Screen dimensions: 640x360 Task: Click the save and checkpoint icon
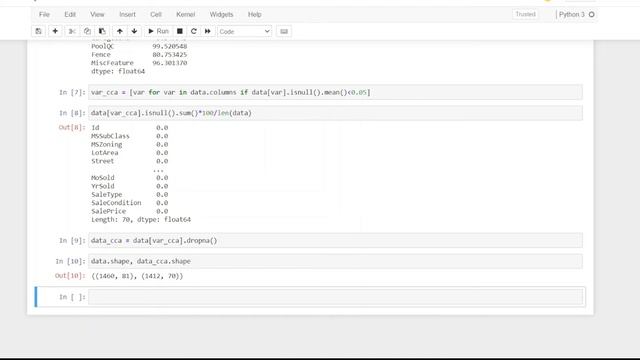coord(38,31)
